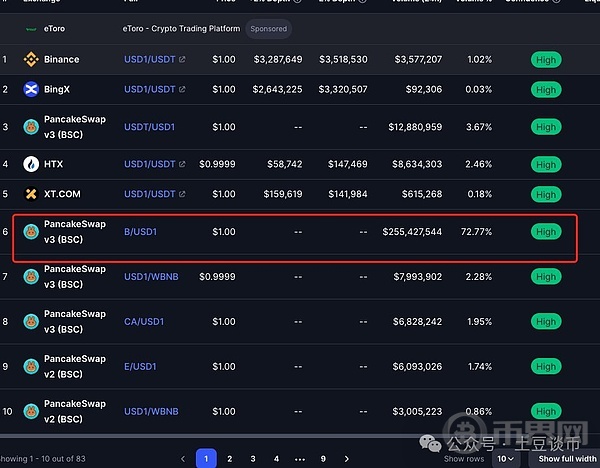Image resolution: width=600 pixels, height=468 pixels.
Task: Click PancakeSwap logo in E/USD1 row
Action: pyautogui.click(x=31, y=367)
